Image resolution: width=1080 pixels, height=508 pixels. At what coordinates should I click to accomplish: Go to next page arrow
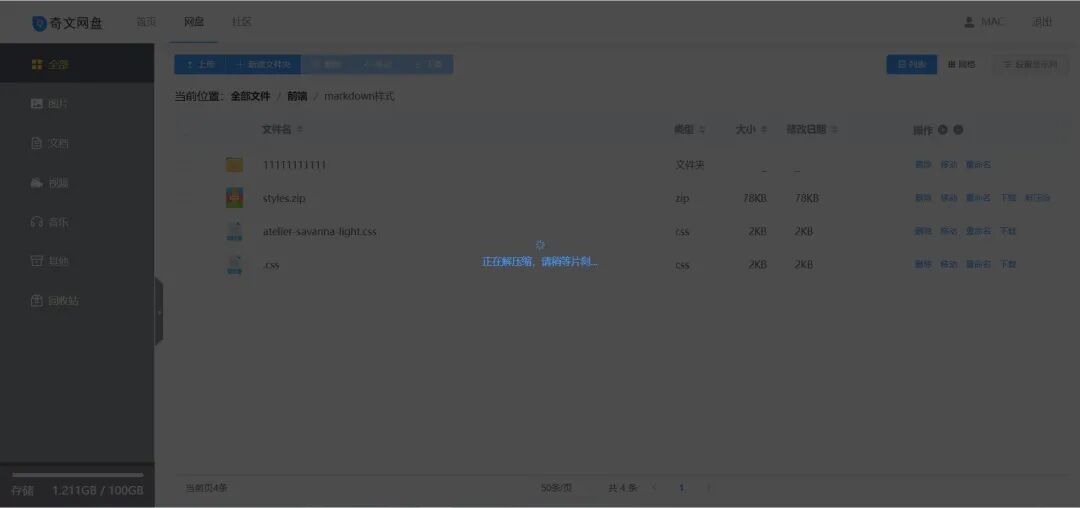[709, 488]
